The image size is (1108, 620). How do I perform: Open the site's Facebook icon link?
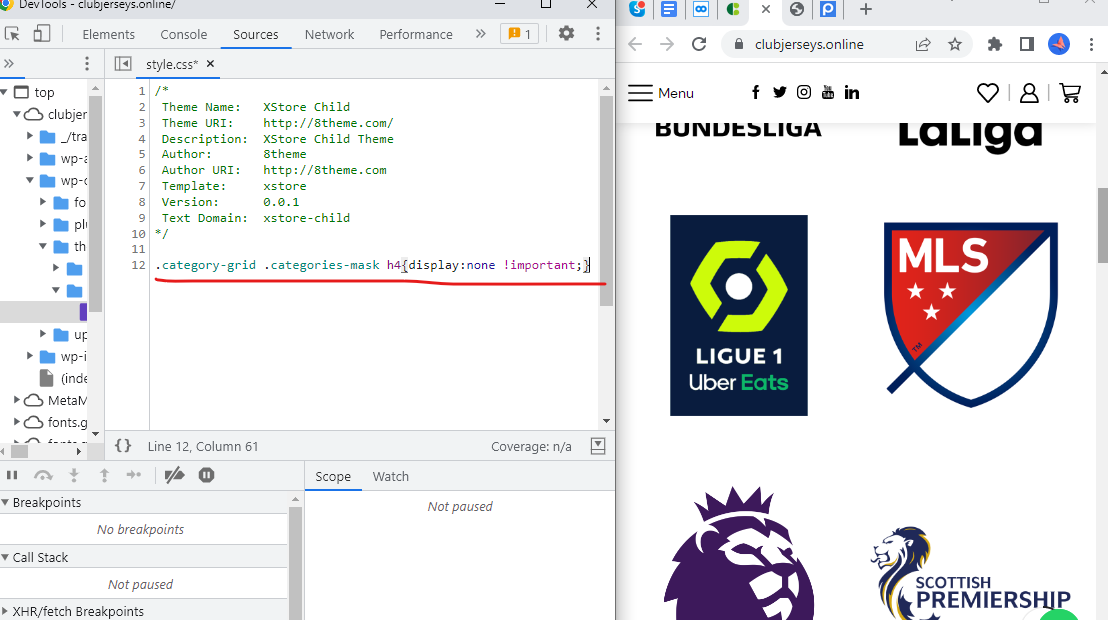pos(755,93)
